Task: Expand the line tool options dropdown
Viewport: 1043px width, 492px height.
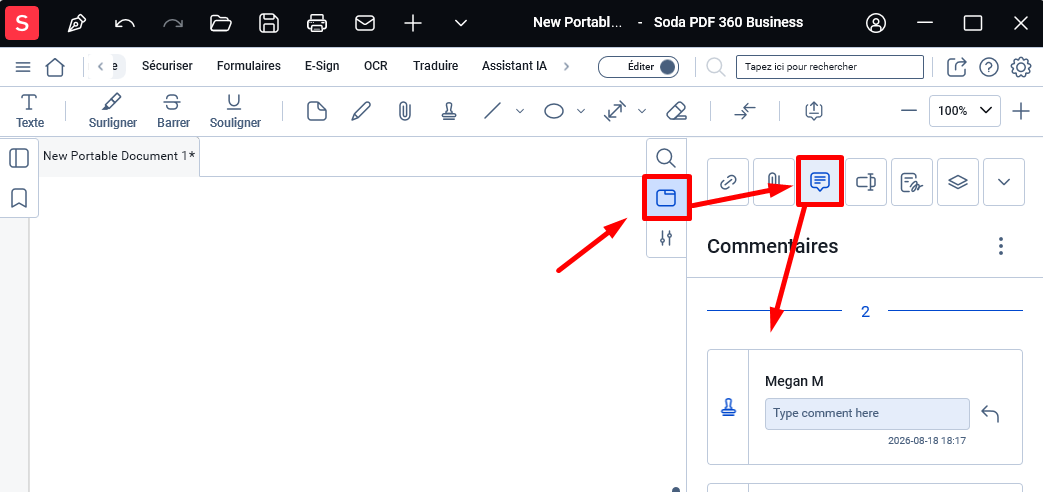Action: 520,111
